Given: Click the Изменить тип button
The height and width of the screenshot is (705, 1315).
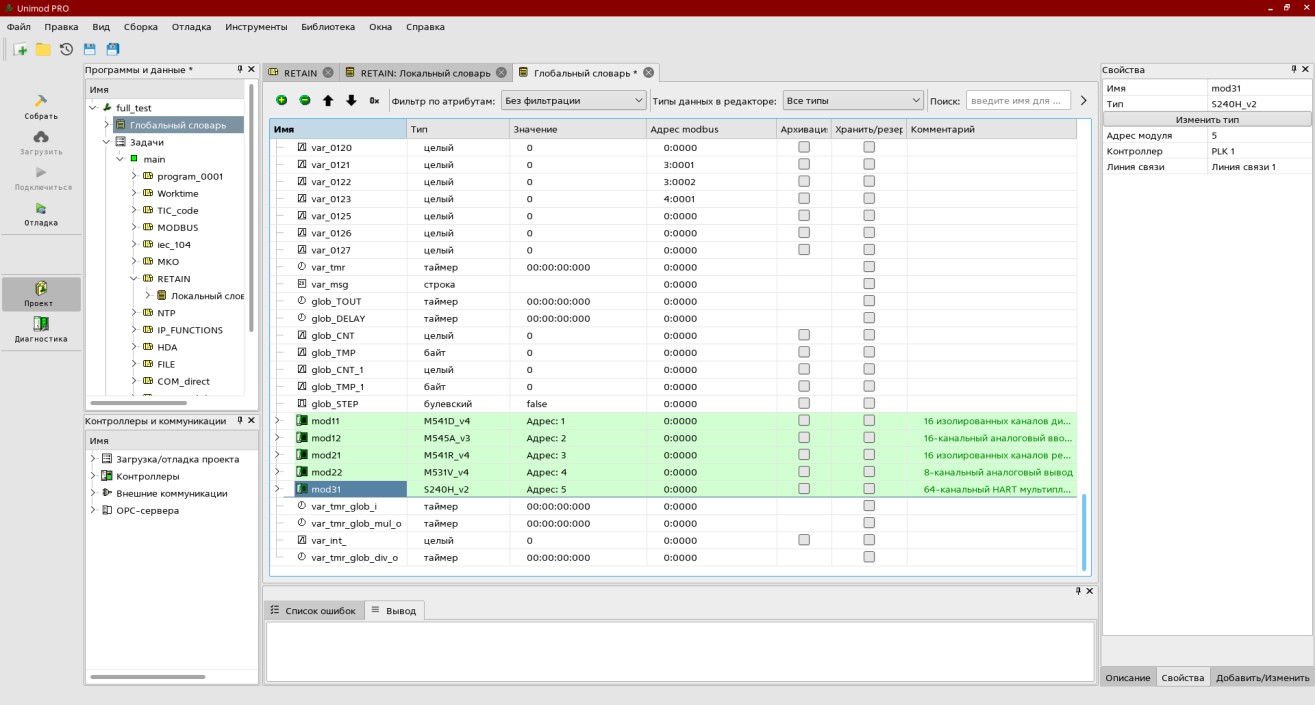Looking at the screenshot, I should pyautogui.click(x=1206, y=119).
